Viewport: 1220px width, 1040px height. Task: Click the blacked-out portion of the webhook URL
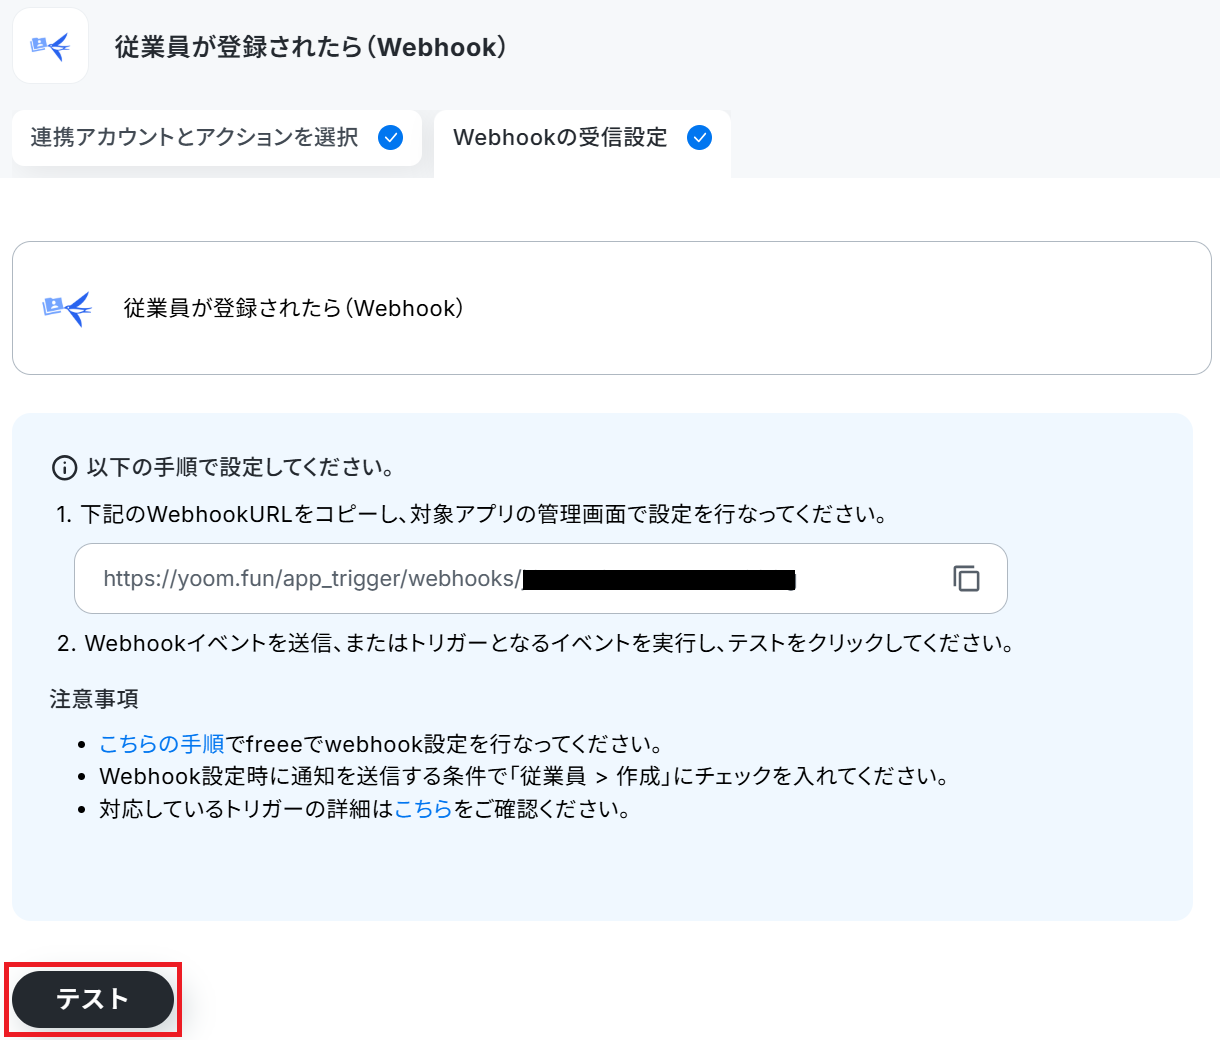(x=659, y=579)
